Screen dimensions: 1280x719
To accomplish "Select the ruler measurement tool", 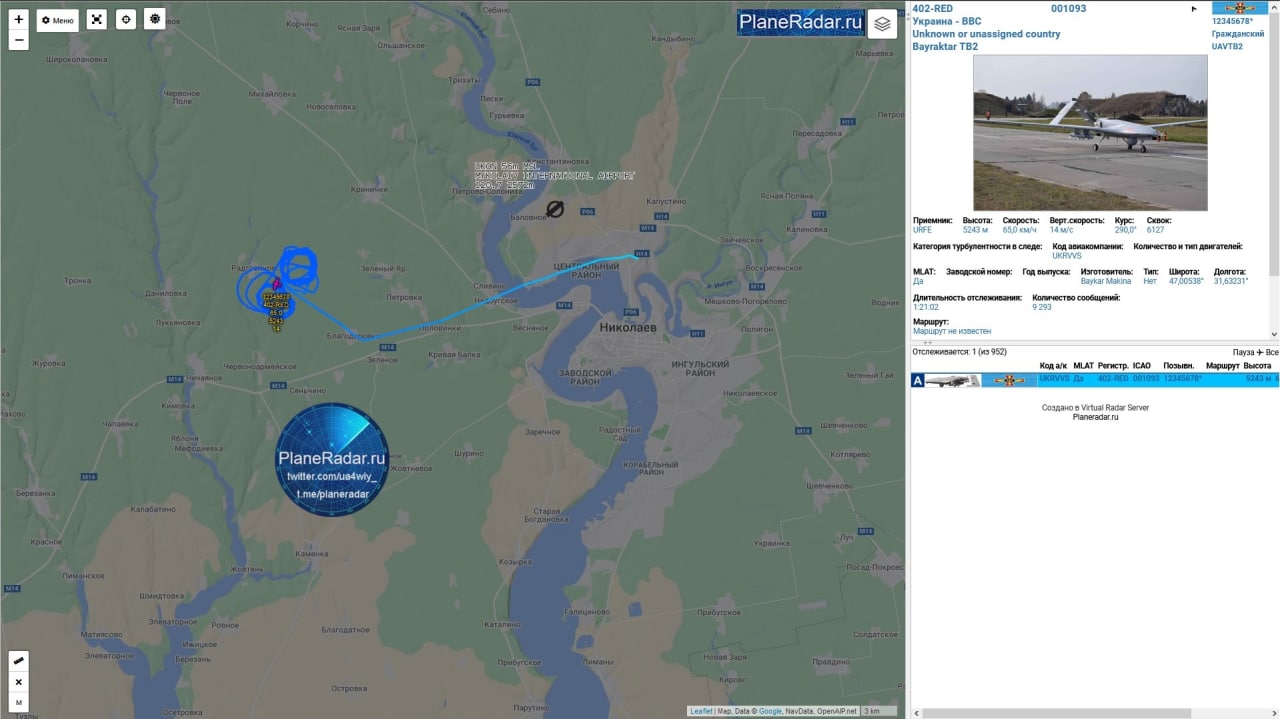I will pos(19,661).
